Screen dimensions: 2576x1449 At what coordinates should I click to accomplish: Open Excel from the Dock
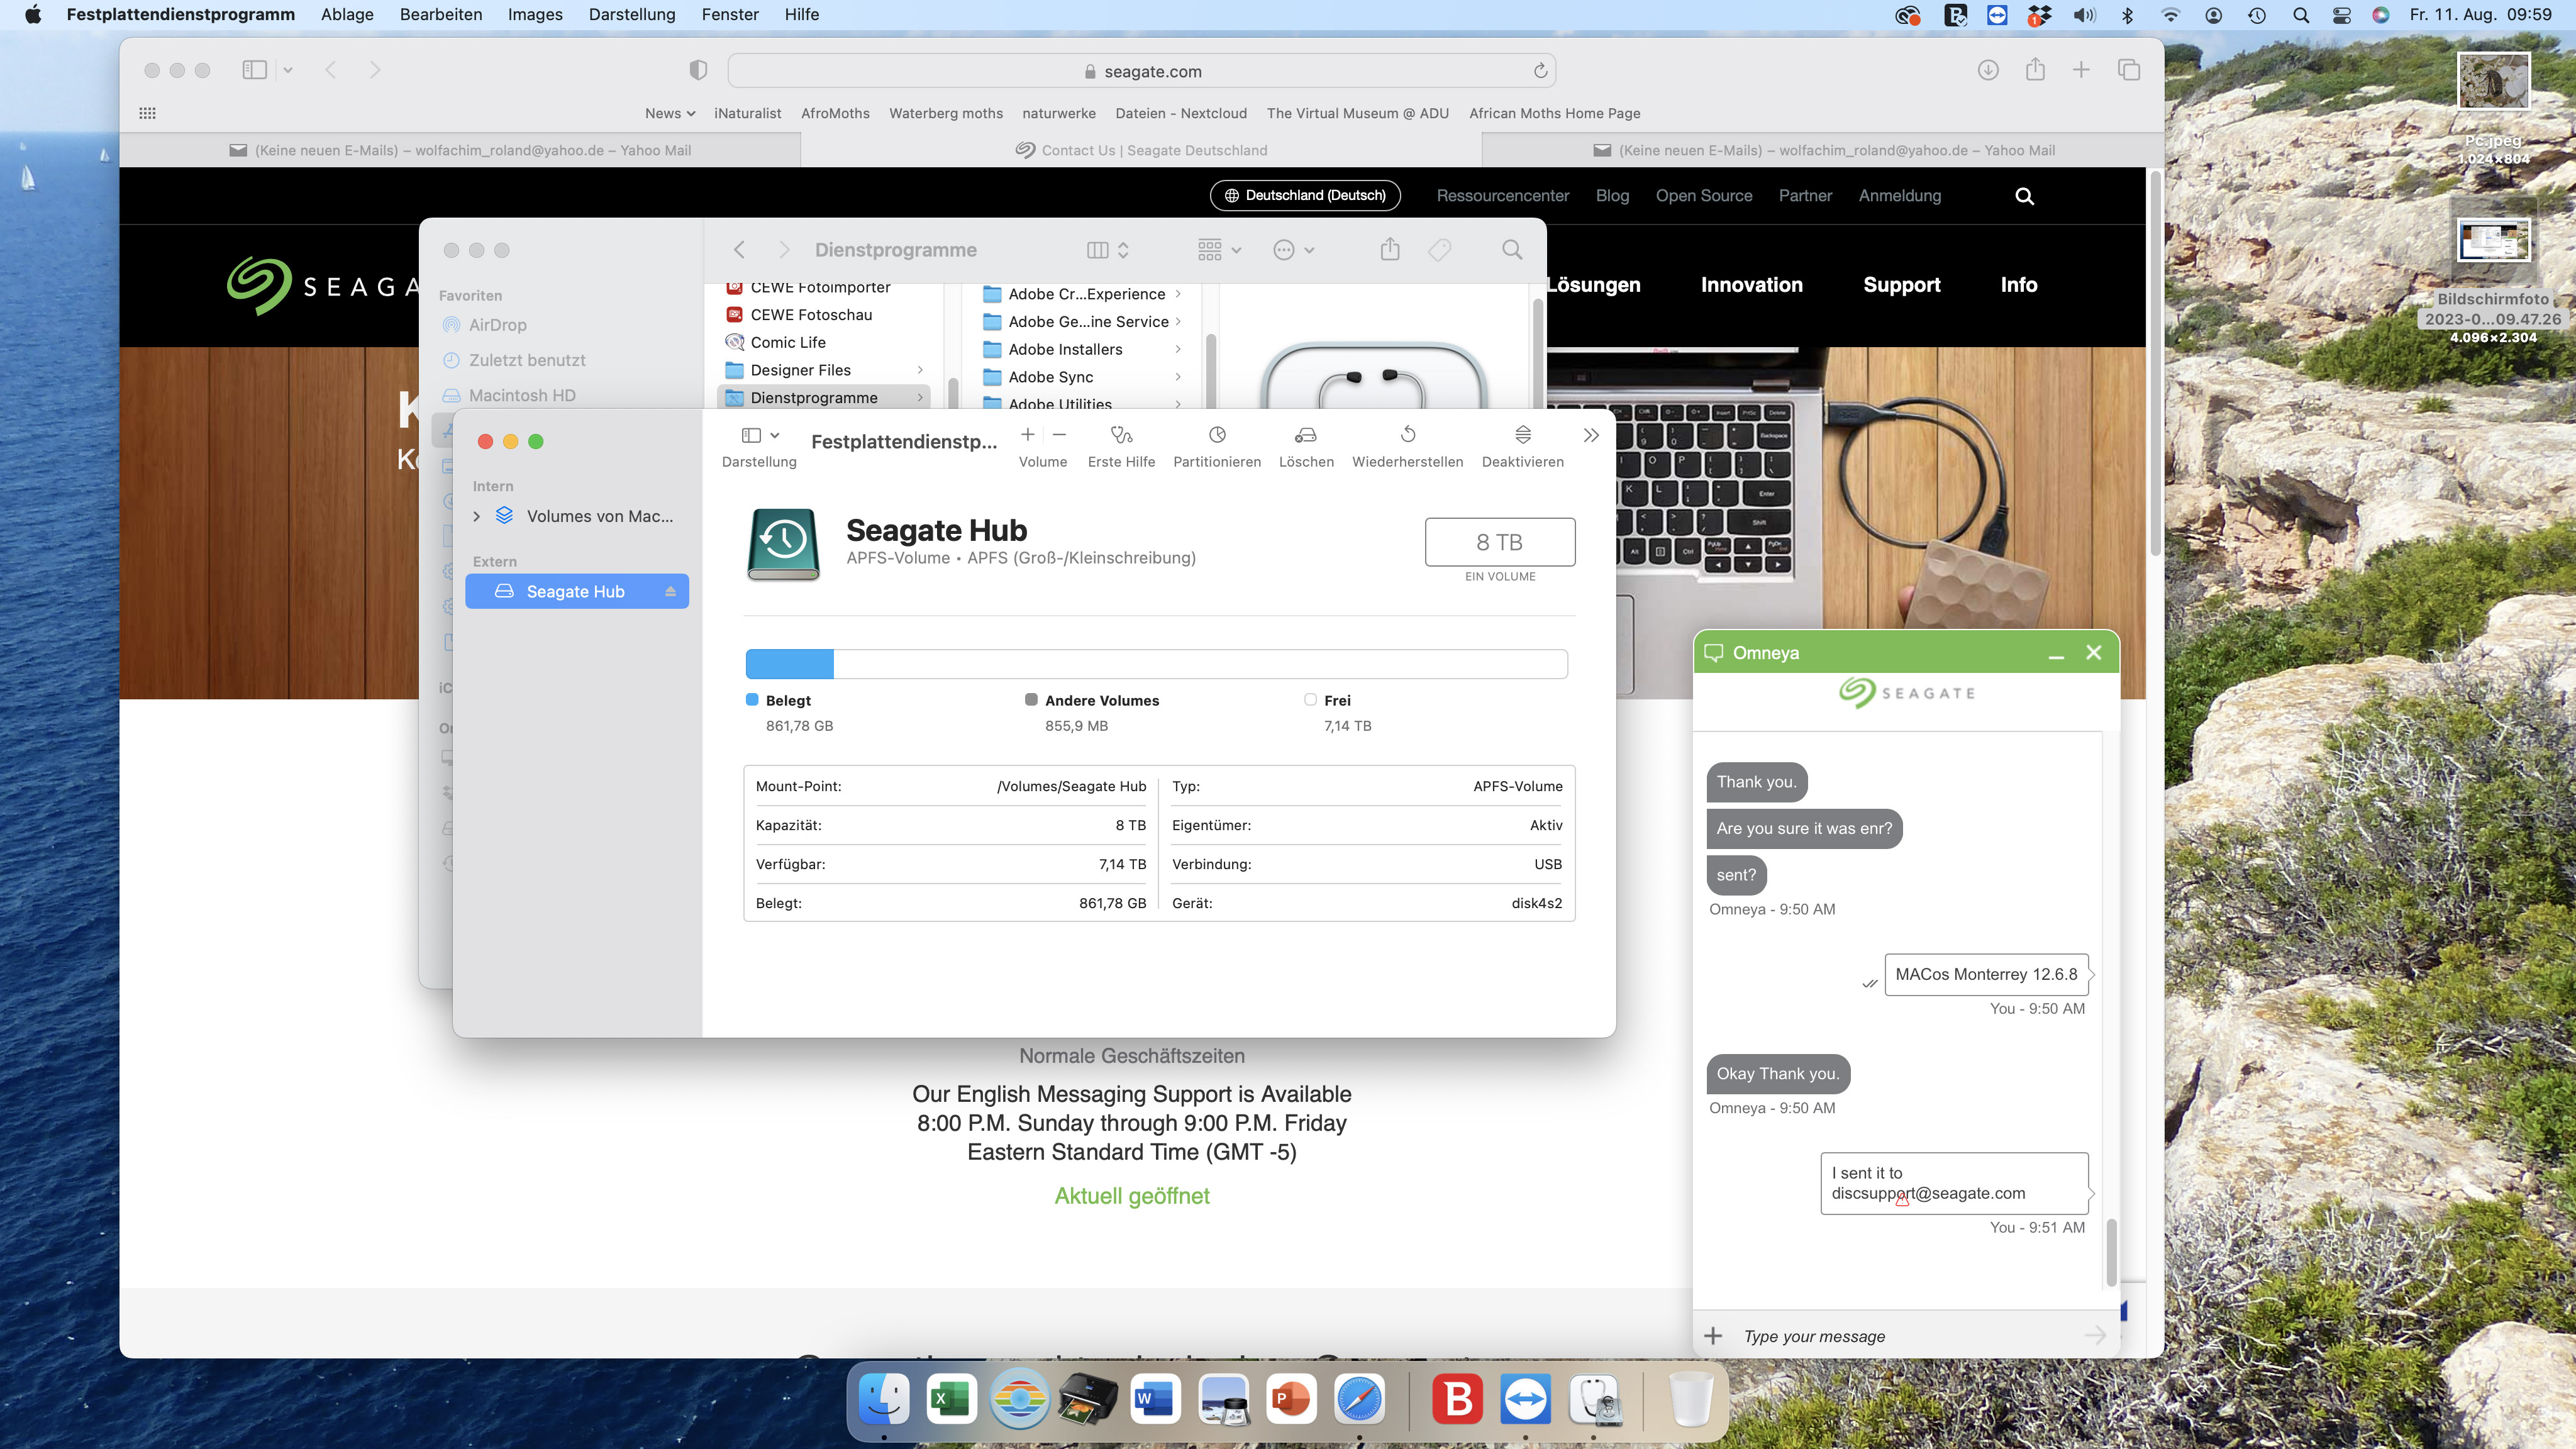coord(951,1399)
